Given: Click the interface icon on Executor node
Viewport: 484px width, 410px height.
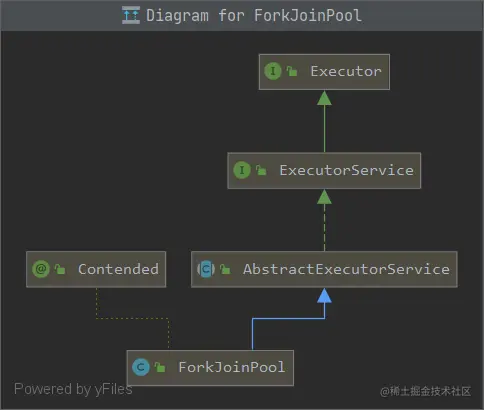Looking at the screenshot, I should [273, 71].
